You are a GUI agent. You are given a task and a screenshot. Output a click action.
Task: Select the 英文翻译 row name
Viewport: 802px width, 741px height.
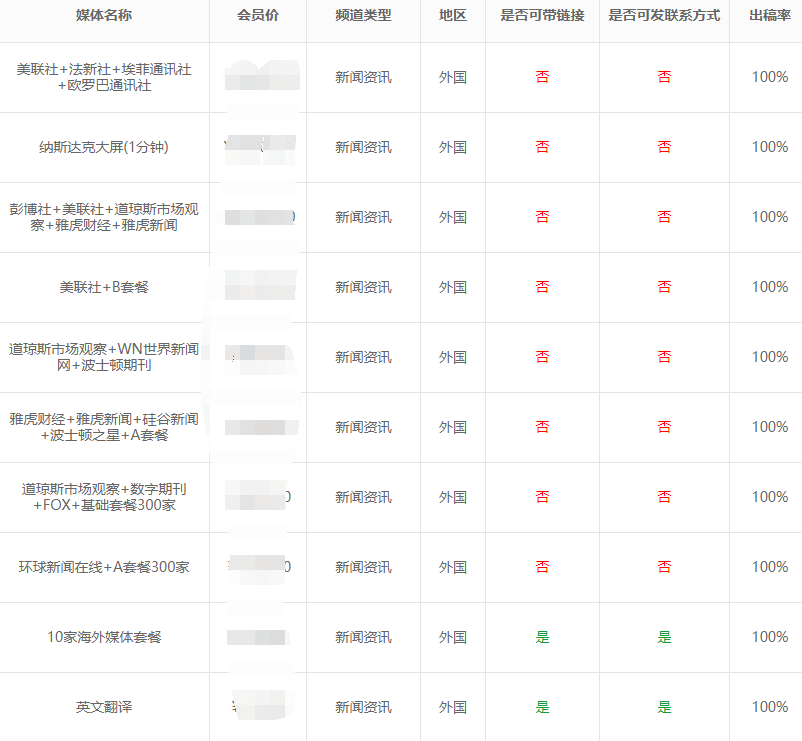click(x=104, y=707)
